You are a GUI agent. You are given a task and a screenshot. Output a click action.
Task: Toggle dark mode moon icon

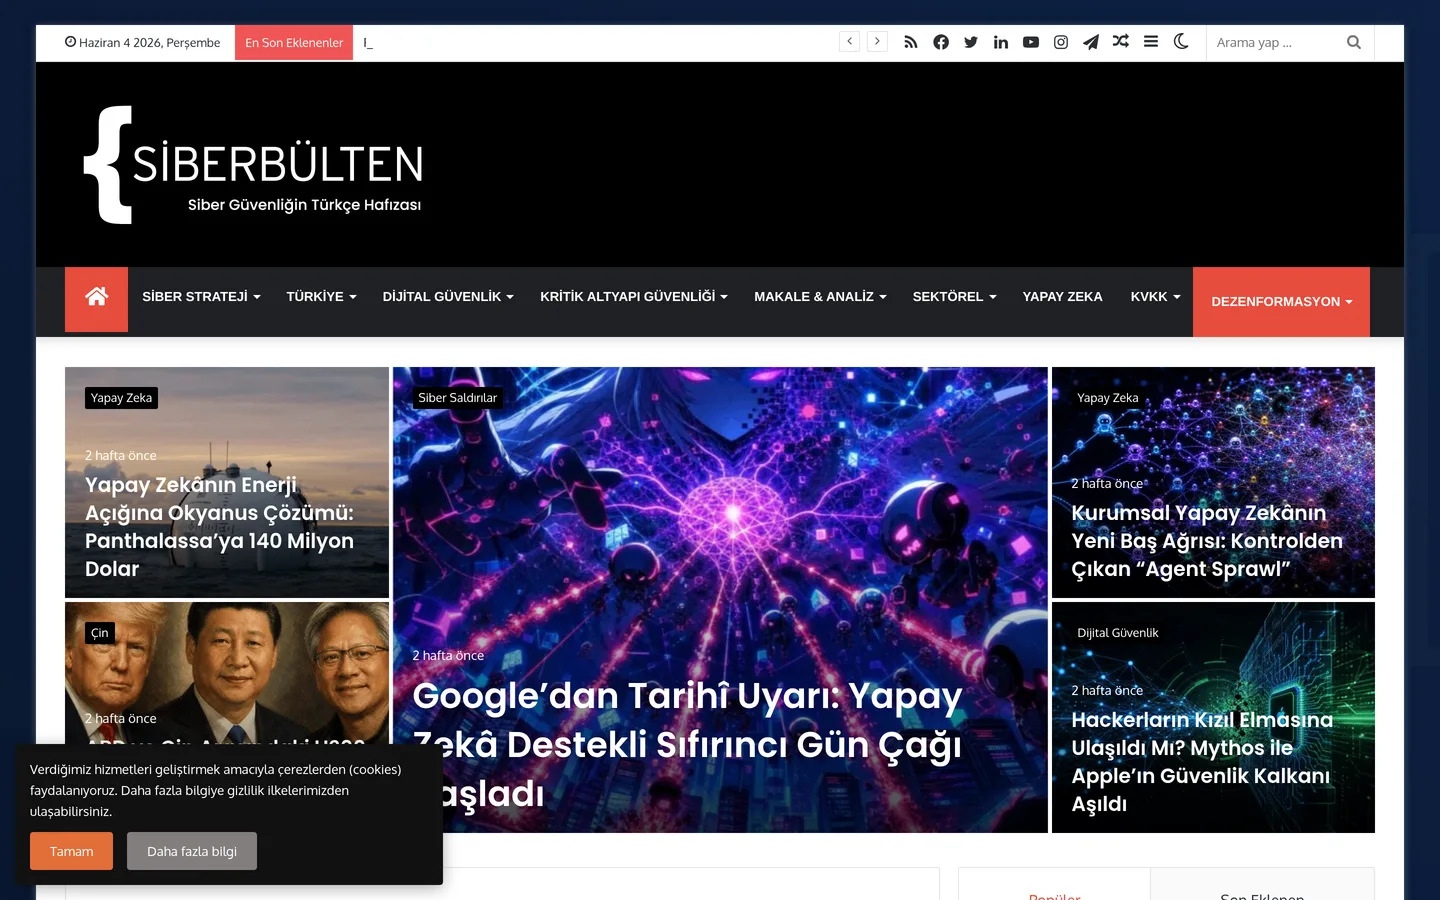(x=1181, y=42)
